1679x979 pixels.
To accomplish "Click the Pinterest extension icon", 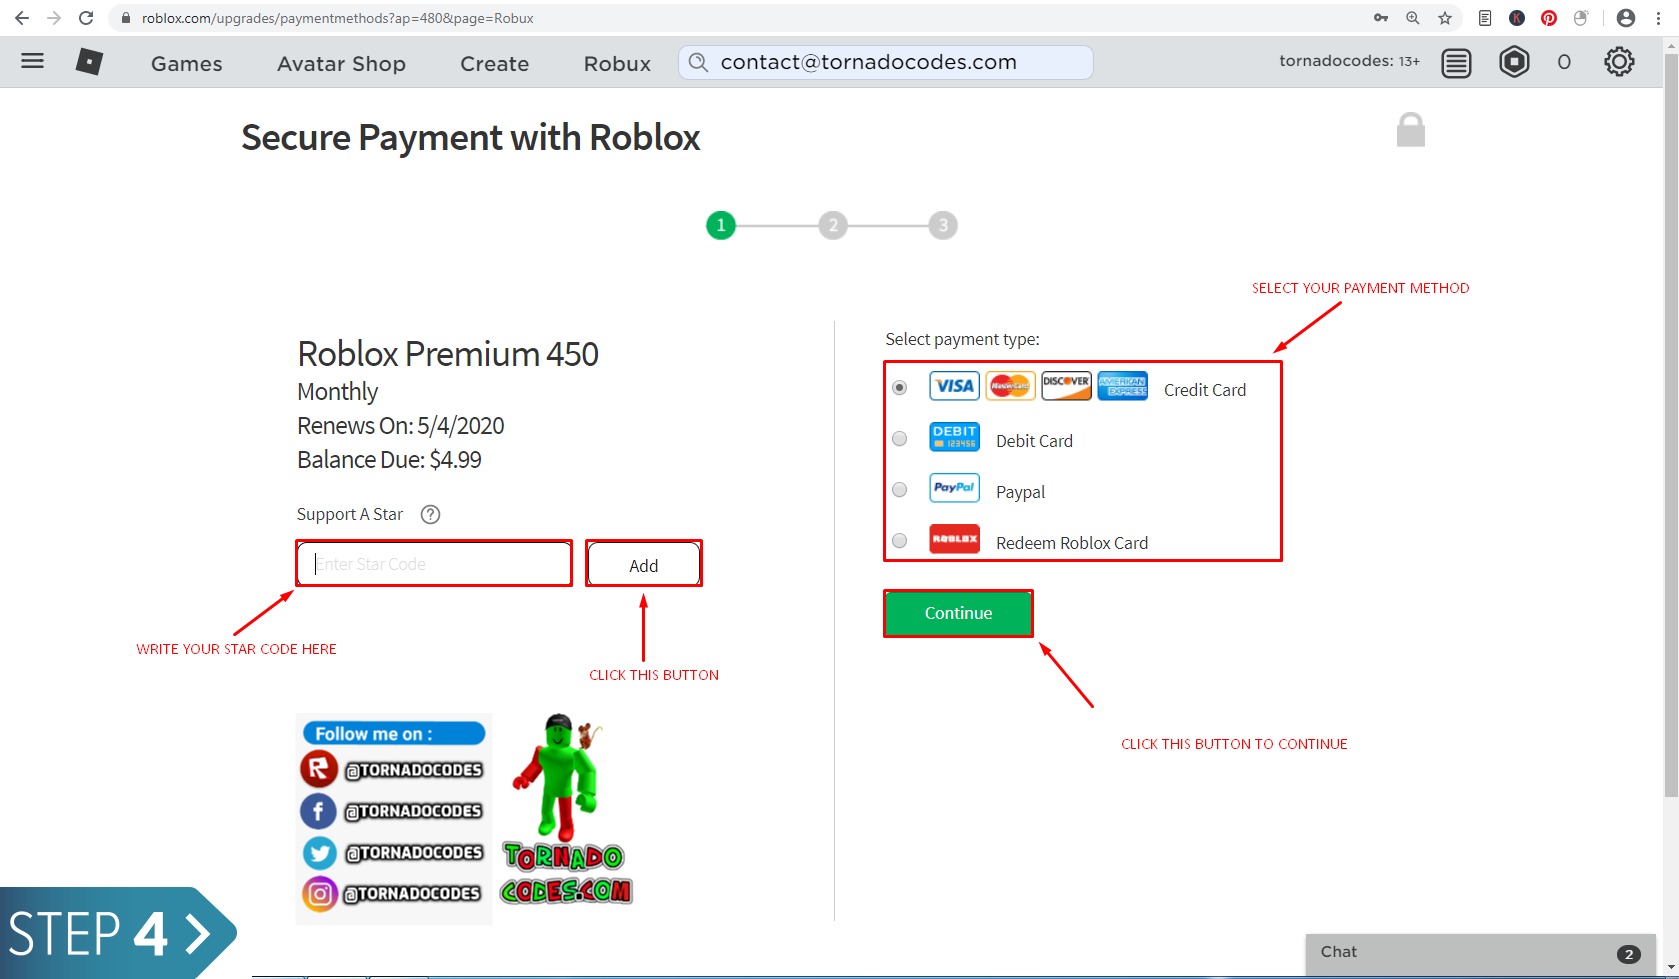I will click(1549, 18).
